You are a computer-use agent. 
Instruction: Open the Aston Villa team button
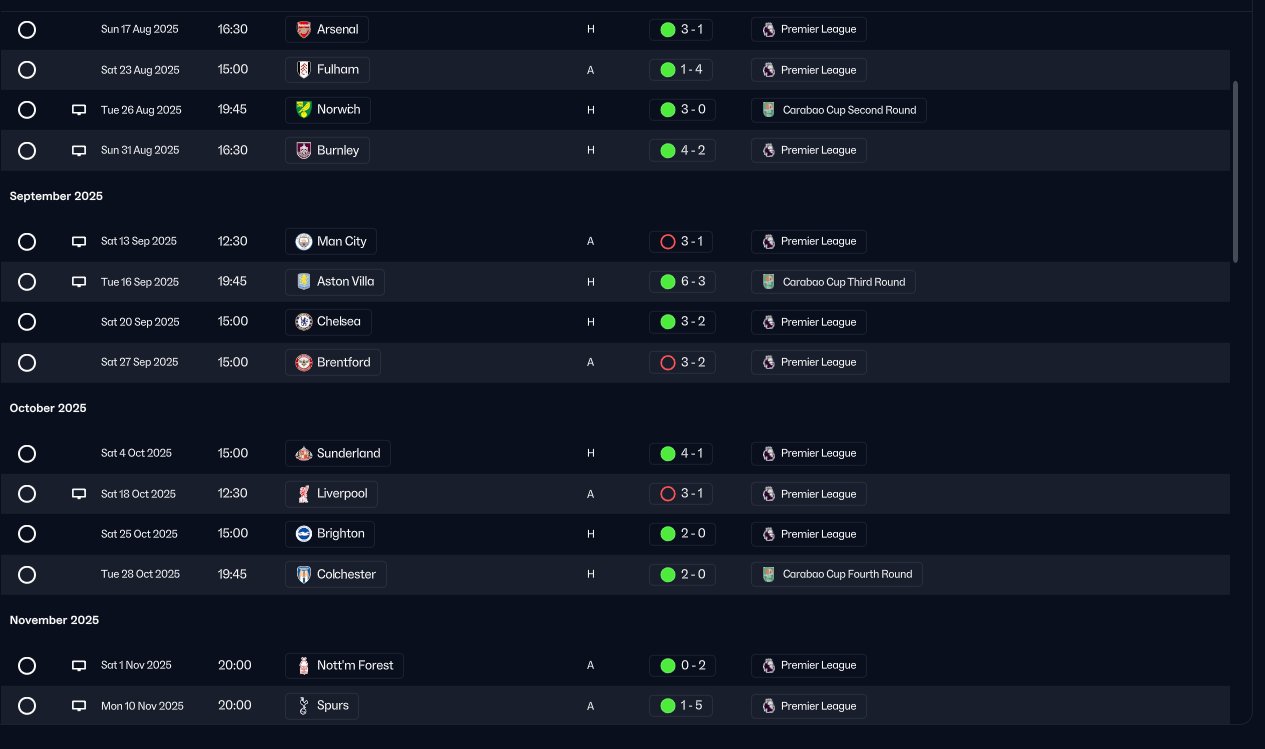pyautogui.click(x=335, y=282)
